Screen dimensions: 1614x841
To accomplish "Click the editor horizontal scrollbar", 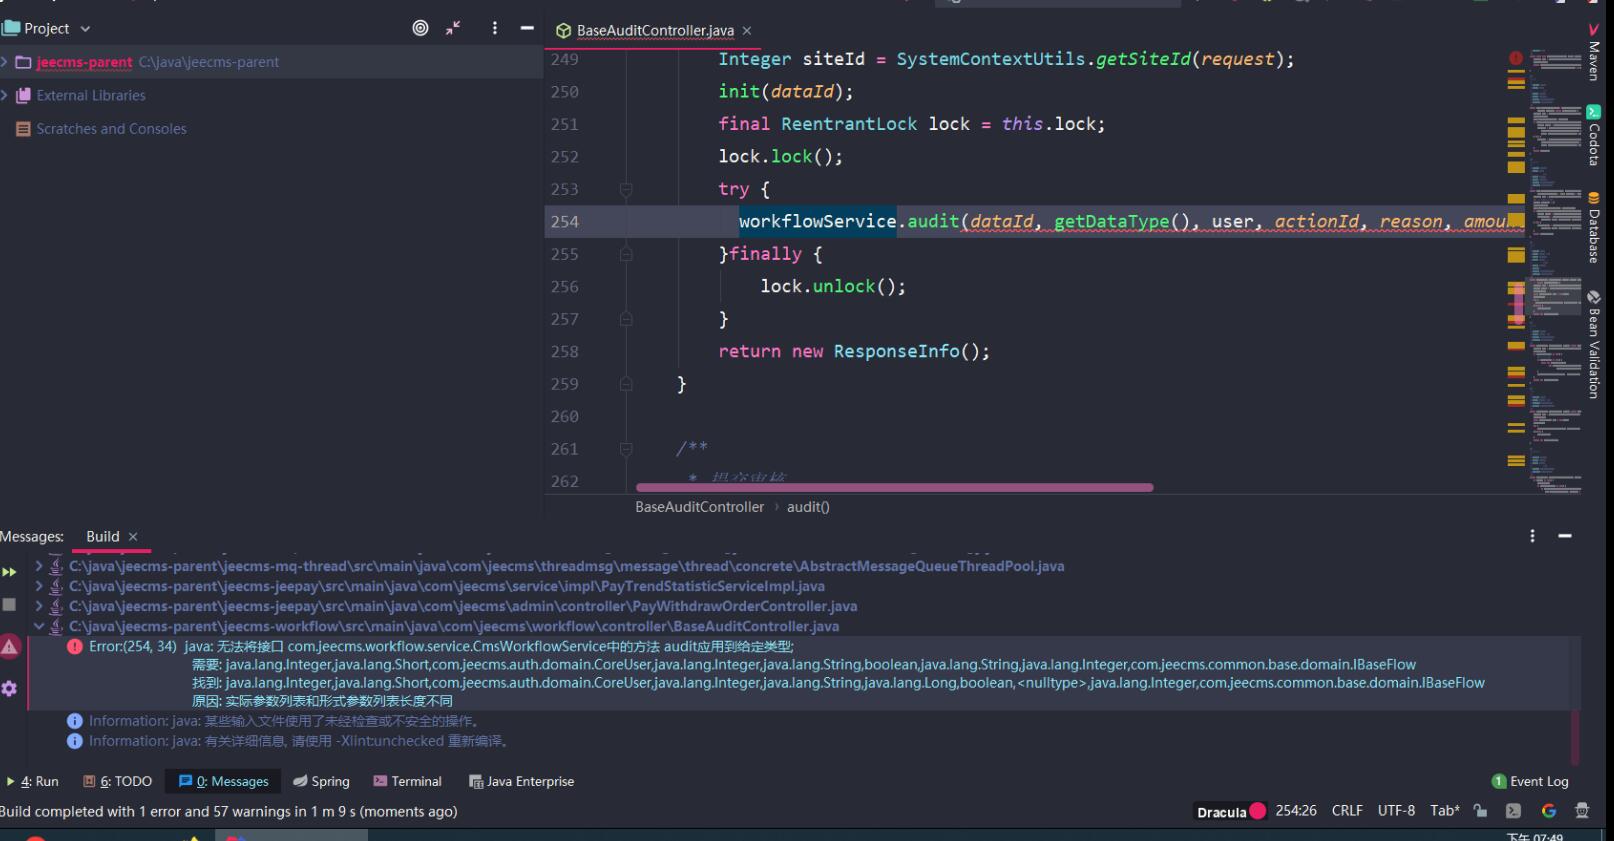I will [x=894, y=488].
